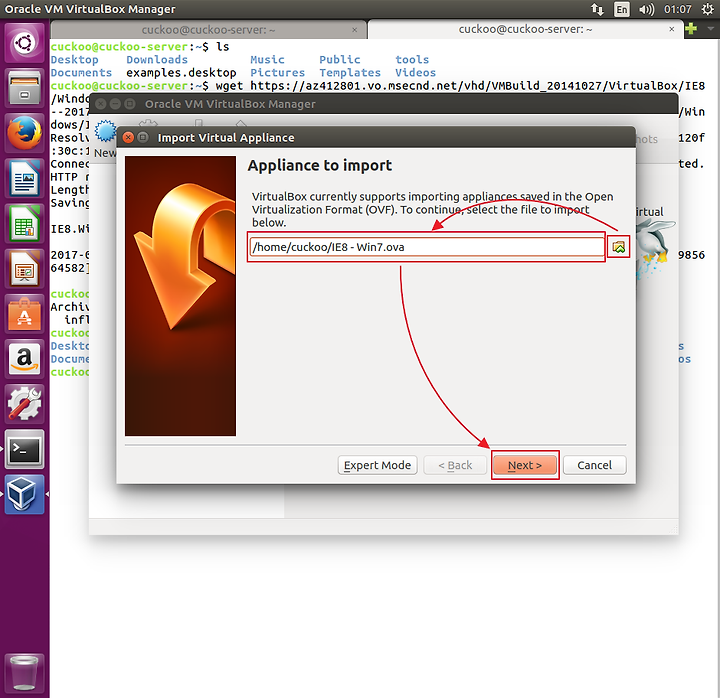Viewport: 720px width, 698px height.
Task: Open Ubuntu Dash search launcher
Action: point(24,44)
